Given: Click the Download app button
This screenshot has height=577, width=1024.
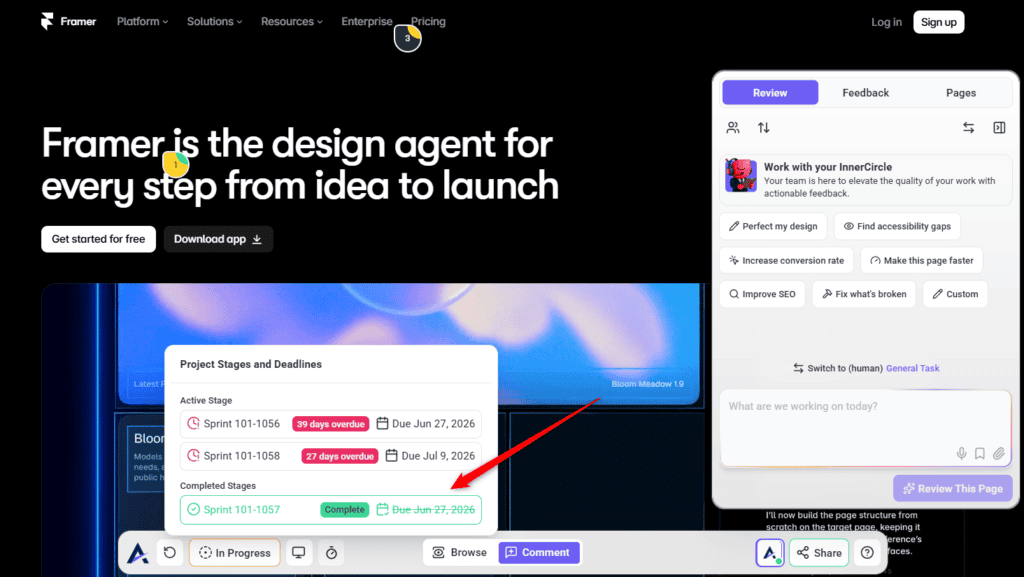Looking at the screenshot, I should click(x=218, y=239).
